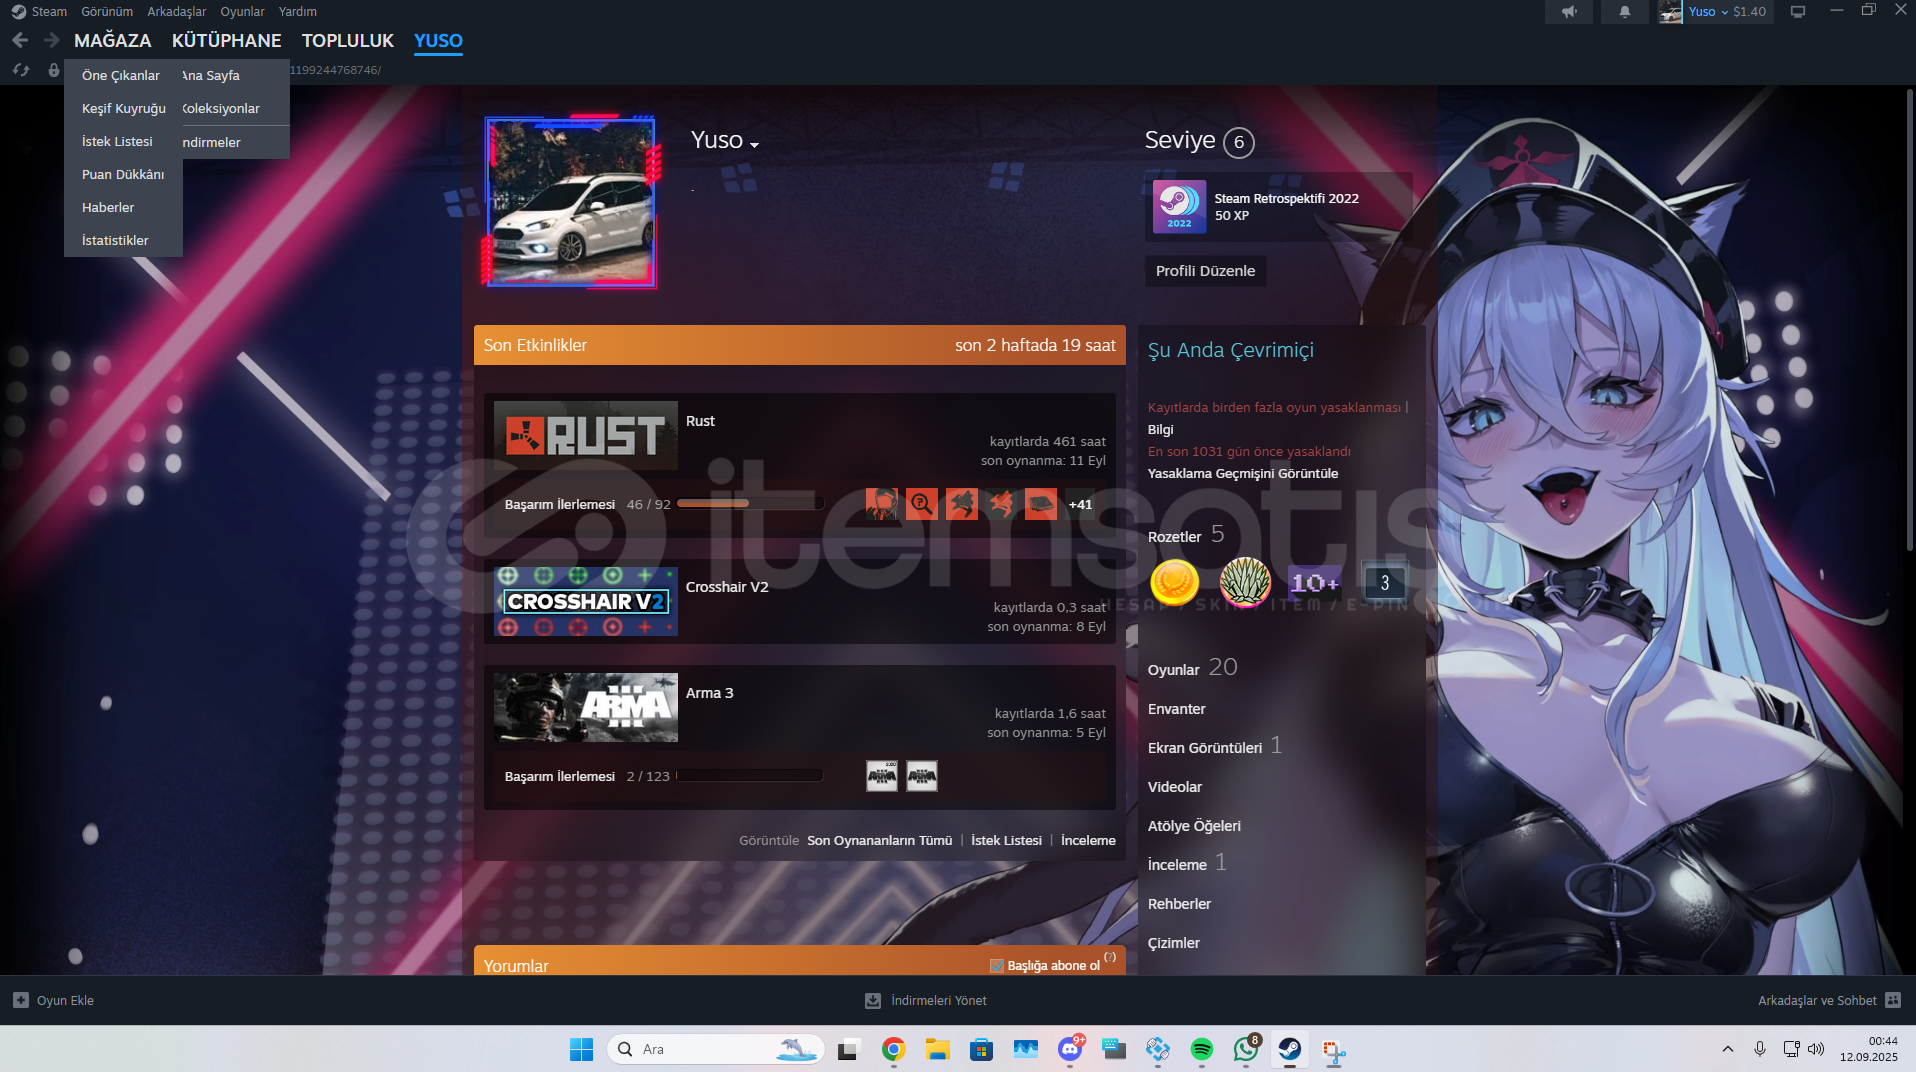Click the Oyun Ekle plus icon
The height and width of the screenshot is (1072, 1916).
(x=21, y=1000)
